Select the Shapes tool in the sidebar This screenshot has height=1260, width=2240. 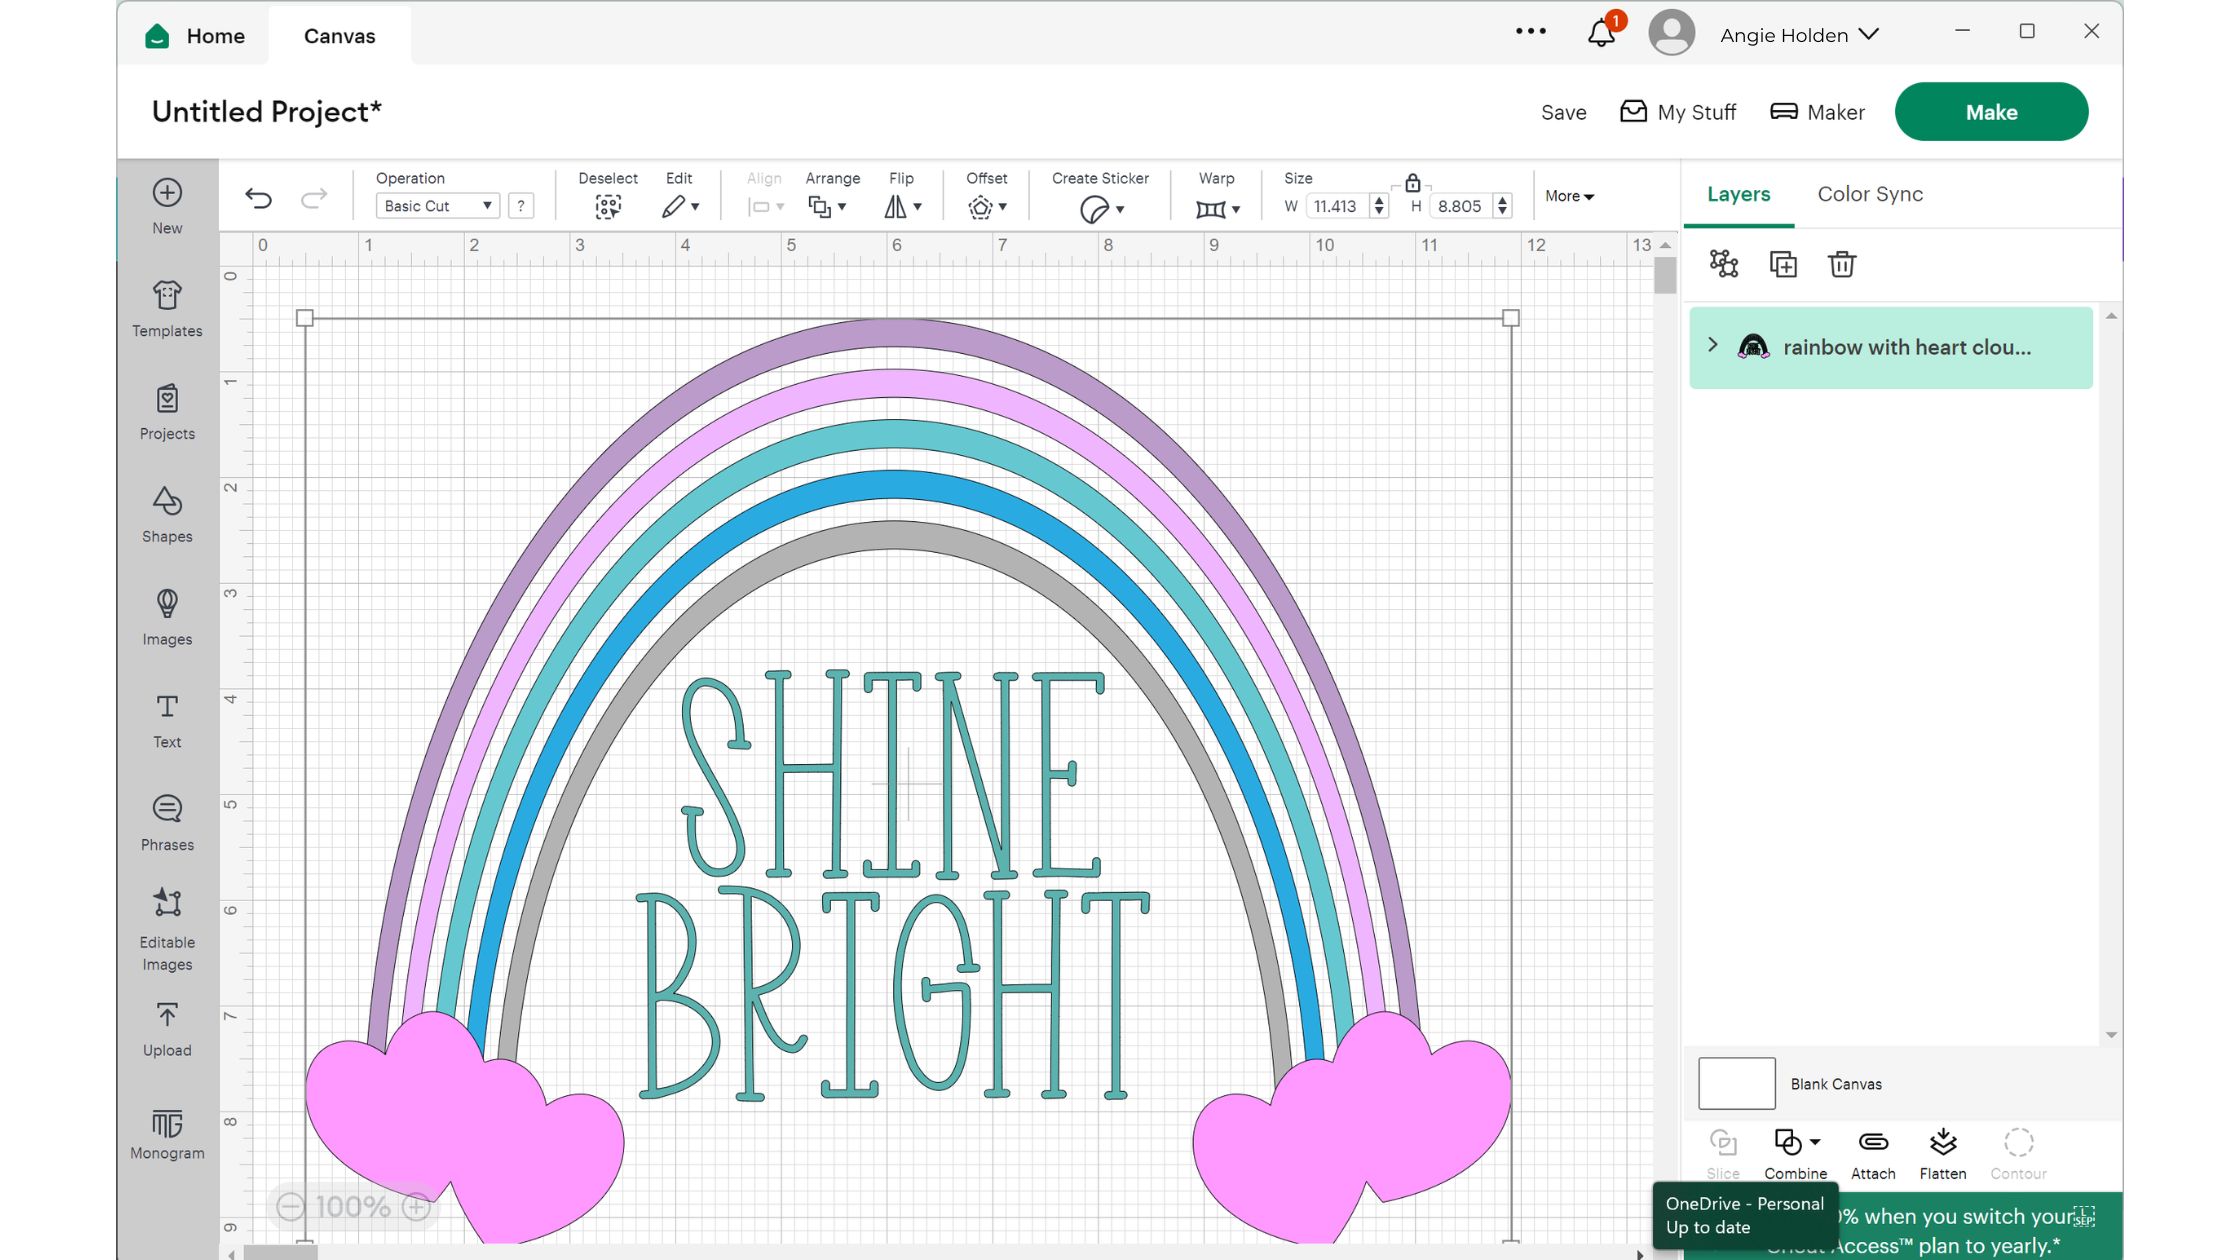166,513
